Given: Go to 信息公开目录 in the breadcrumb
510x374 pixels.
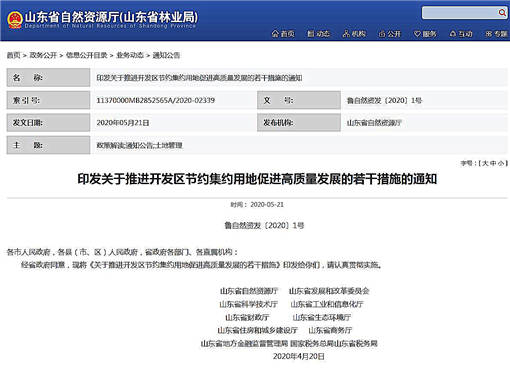Looking at the screenshot, I should point(87,55).
